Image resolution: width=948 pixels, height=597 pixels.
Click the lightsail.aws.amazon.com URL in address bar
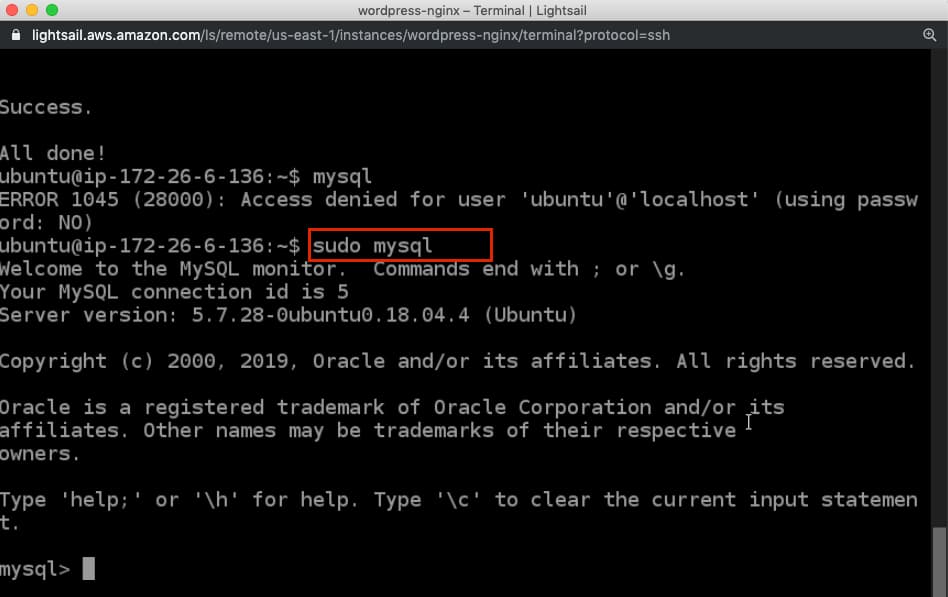click(x=351, y=35)
